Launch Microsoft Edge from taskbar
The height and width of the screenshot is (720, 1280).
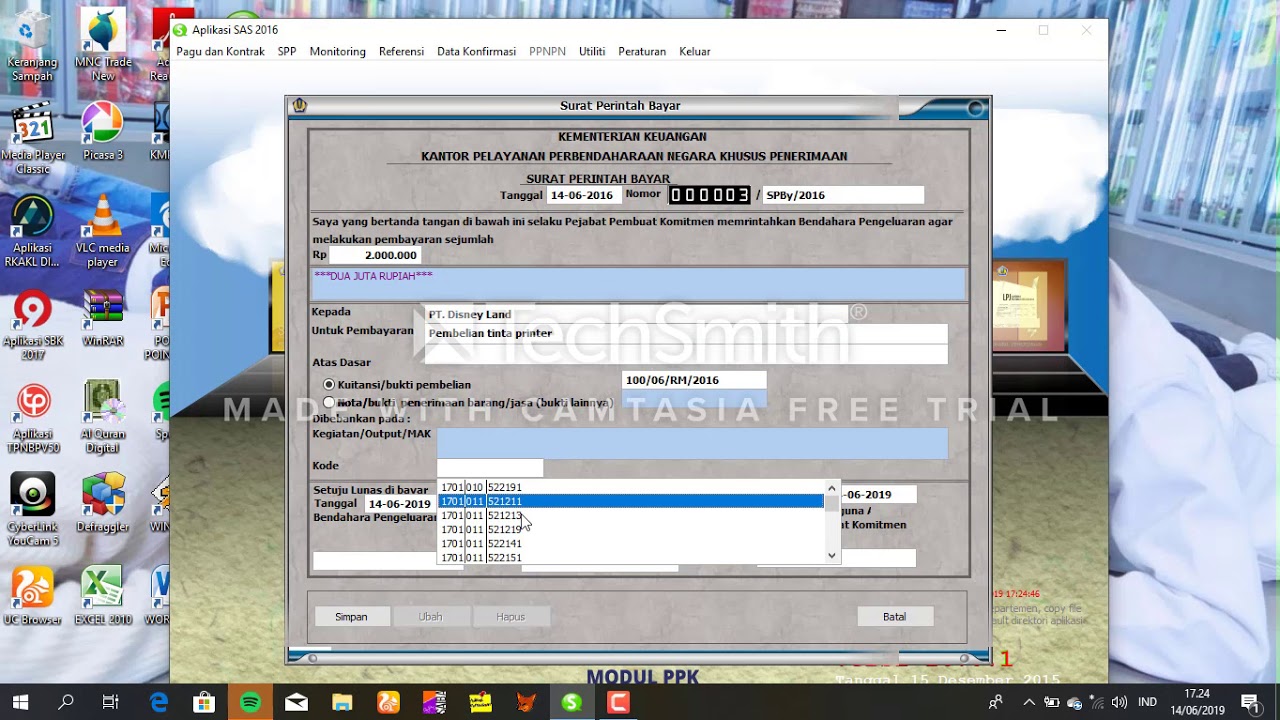(158, 702)
